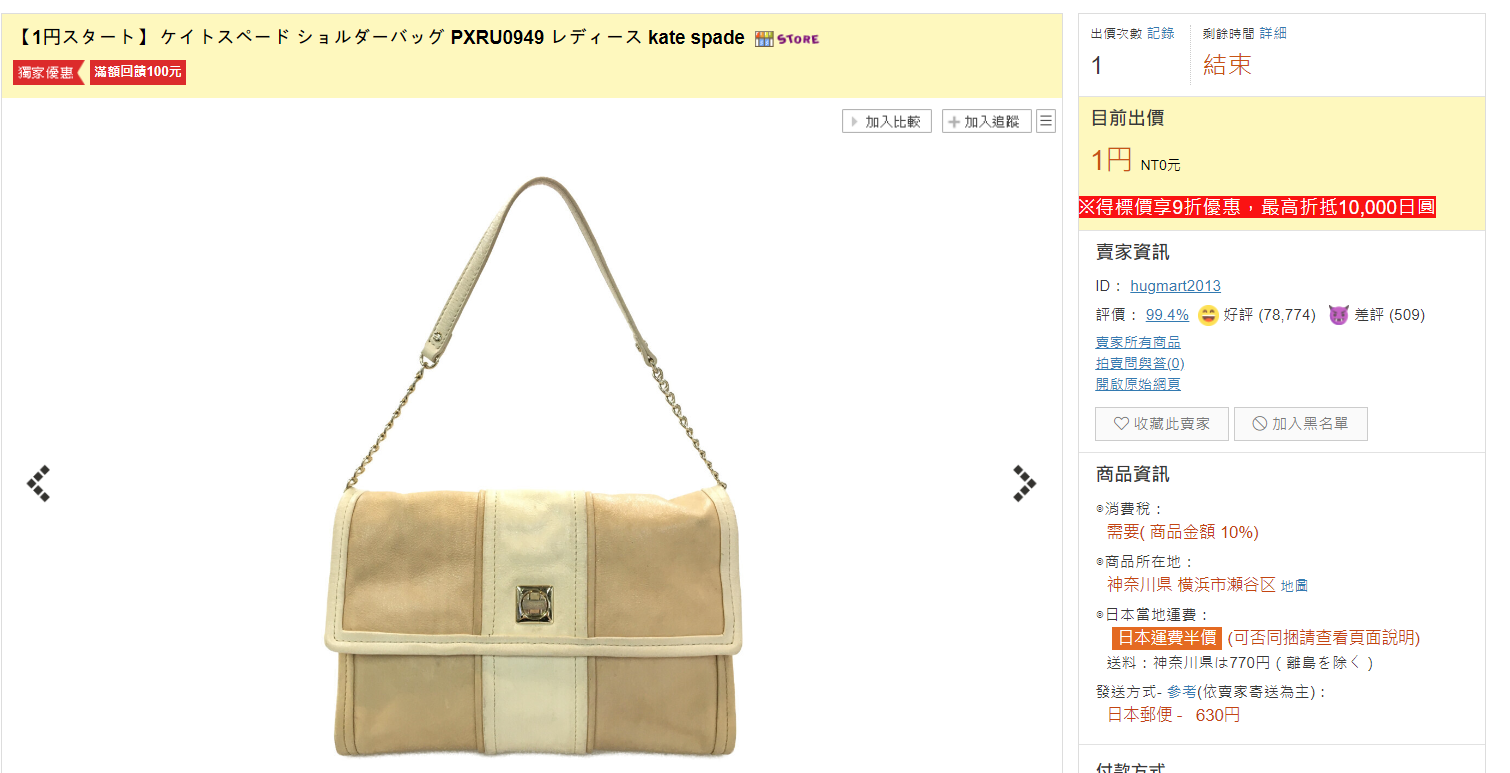Show the previous product image arrow
Image resolution: width=1510 pixels, height=773 pixels.
click(38, 484)
